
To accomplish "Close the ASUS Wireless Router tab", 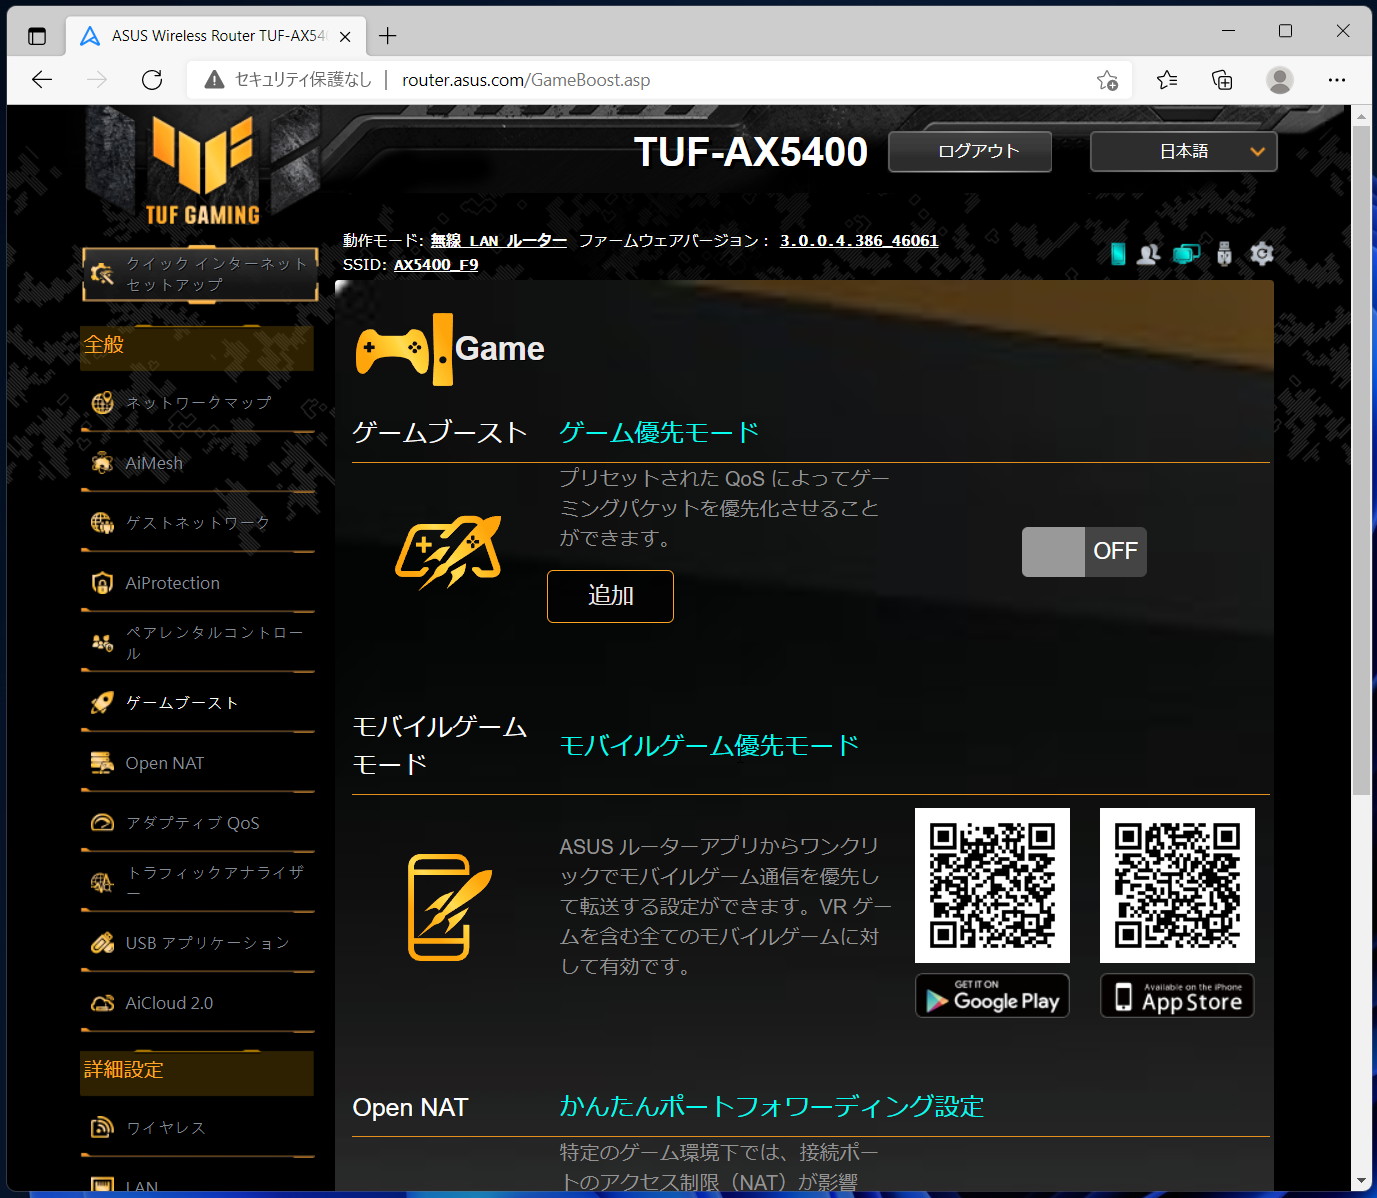I will tap(345, 36).
